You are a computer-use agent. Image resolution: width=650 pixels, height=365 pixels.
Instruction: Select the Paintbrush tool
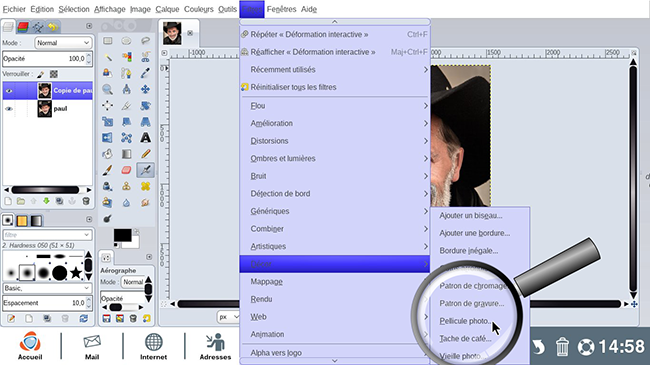tap(108, 170)
